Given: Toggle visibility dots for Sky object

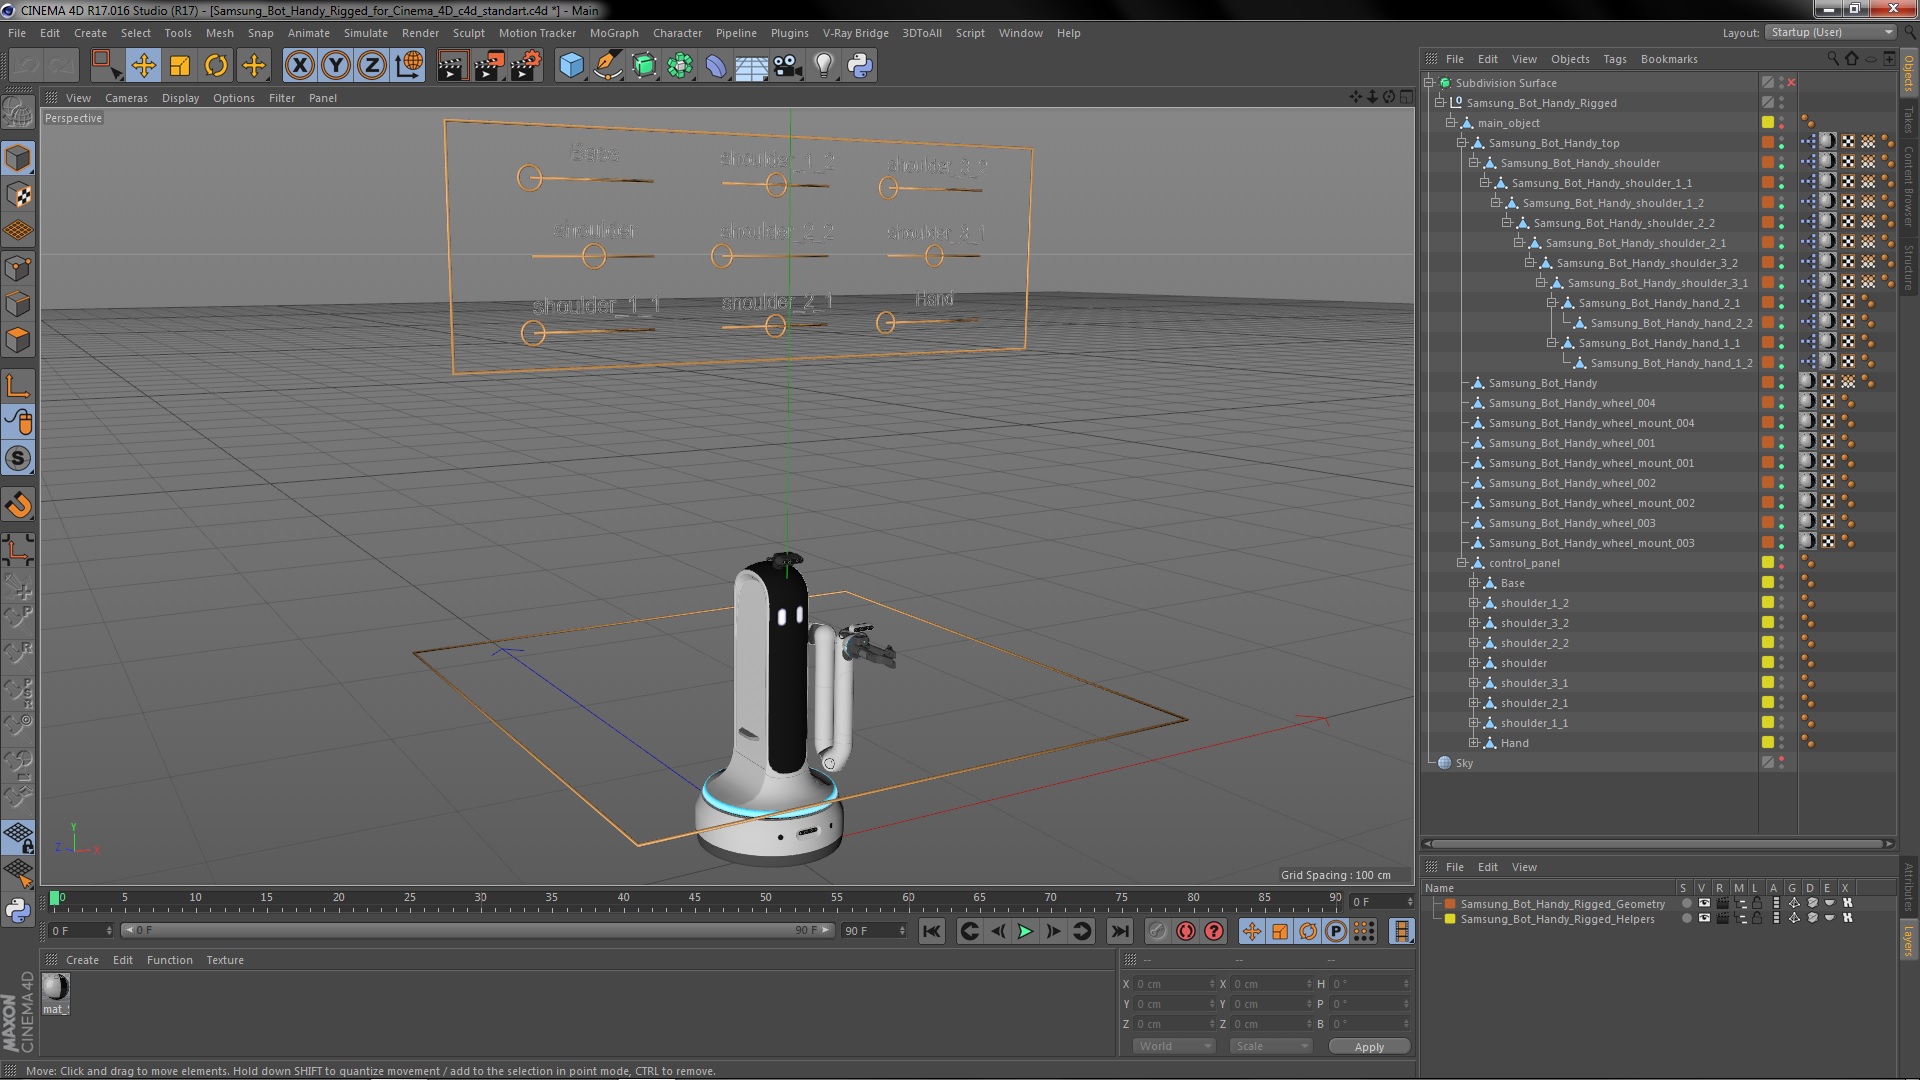Looking at the screenshot, I should click(1782, 763).
